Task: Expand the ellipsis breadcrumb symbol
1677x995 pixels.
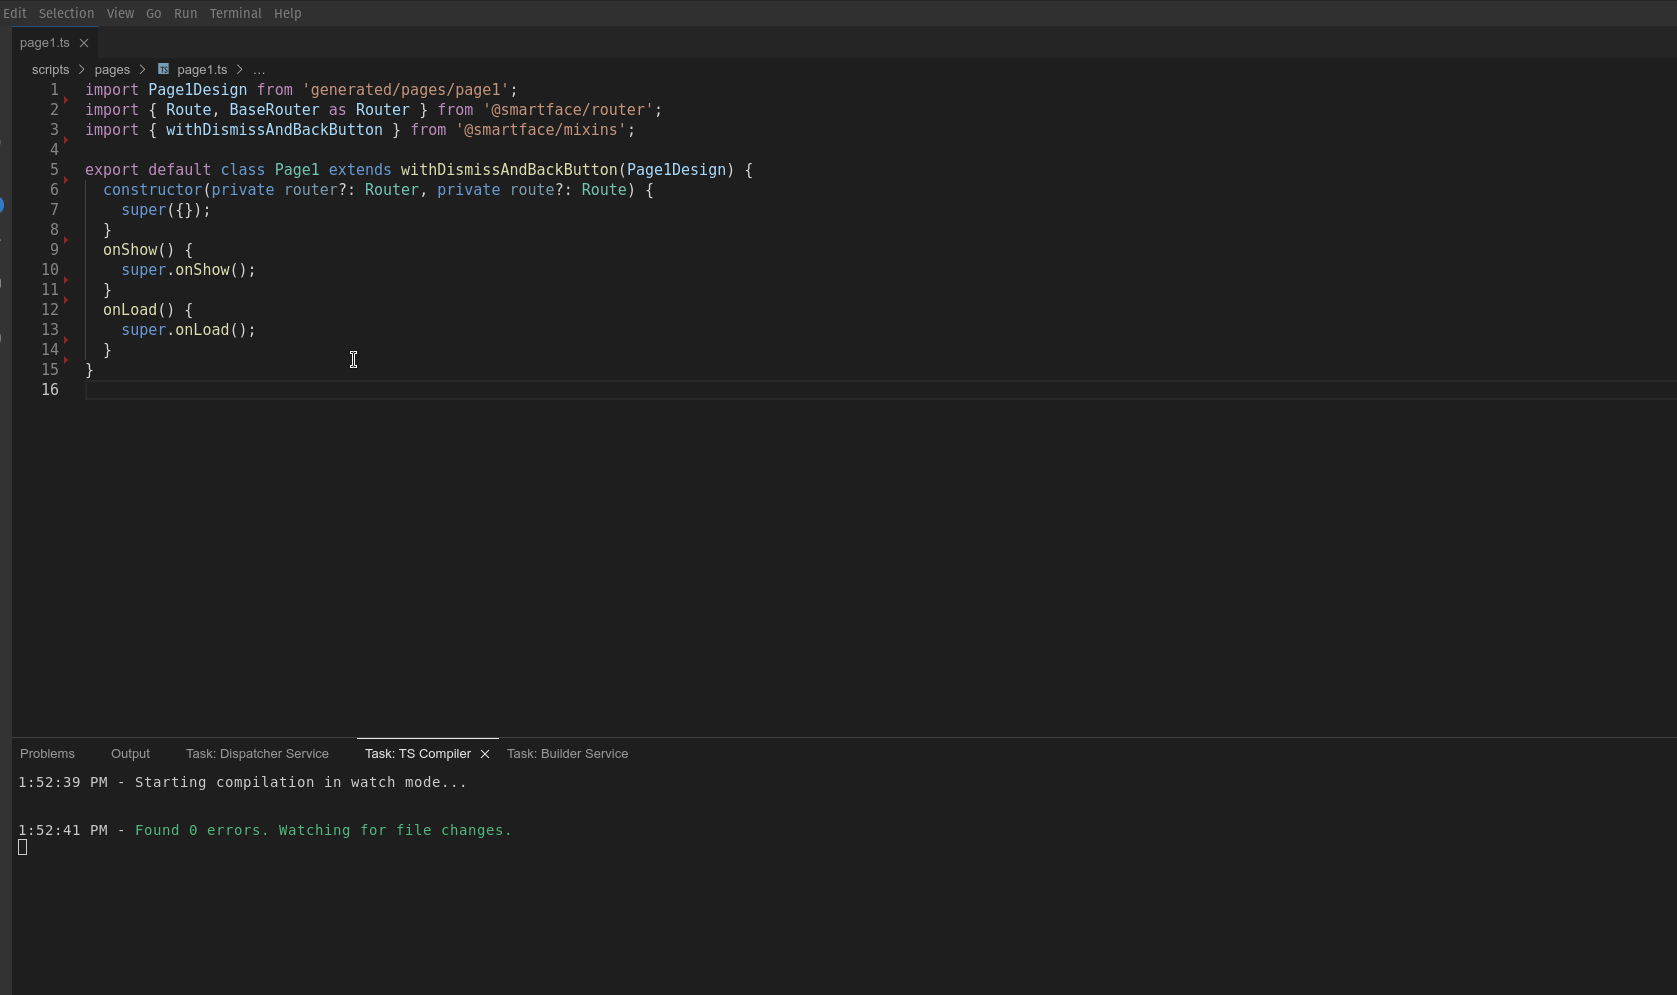Action: (x=259, y=70)
